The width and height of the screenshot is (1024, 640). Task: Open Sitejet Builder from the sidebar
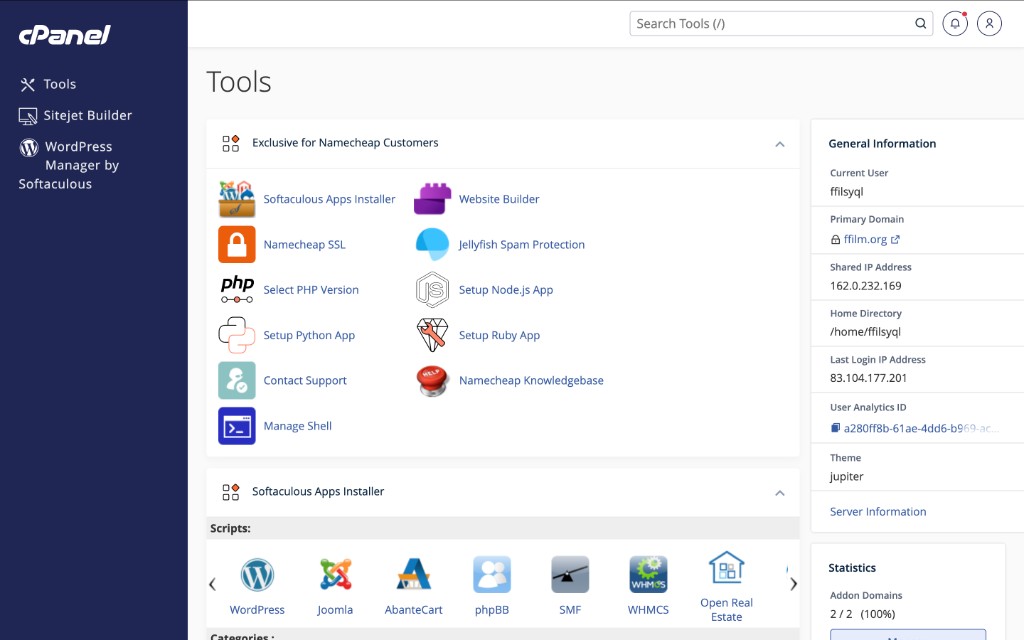point(87,116)
